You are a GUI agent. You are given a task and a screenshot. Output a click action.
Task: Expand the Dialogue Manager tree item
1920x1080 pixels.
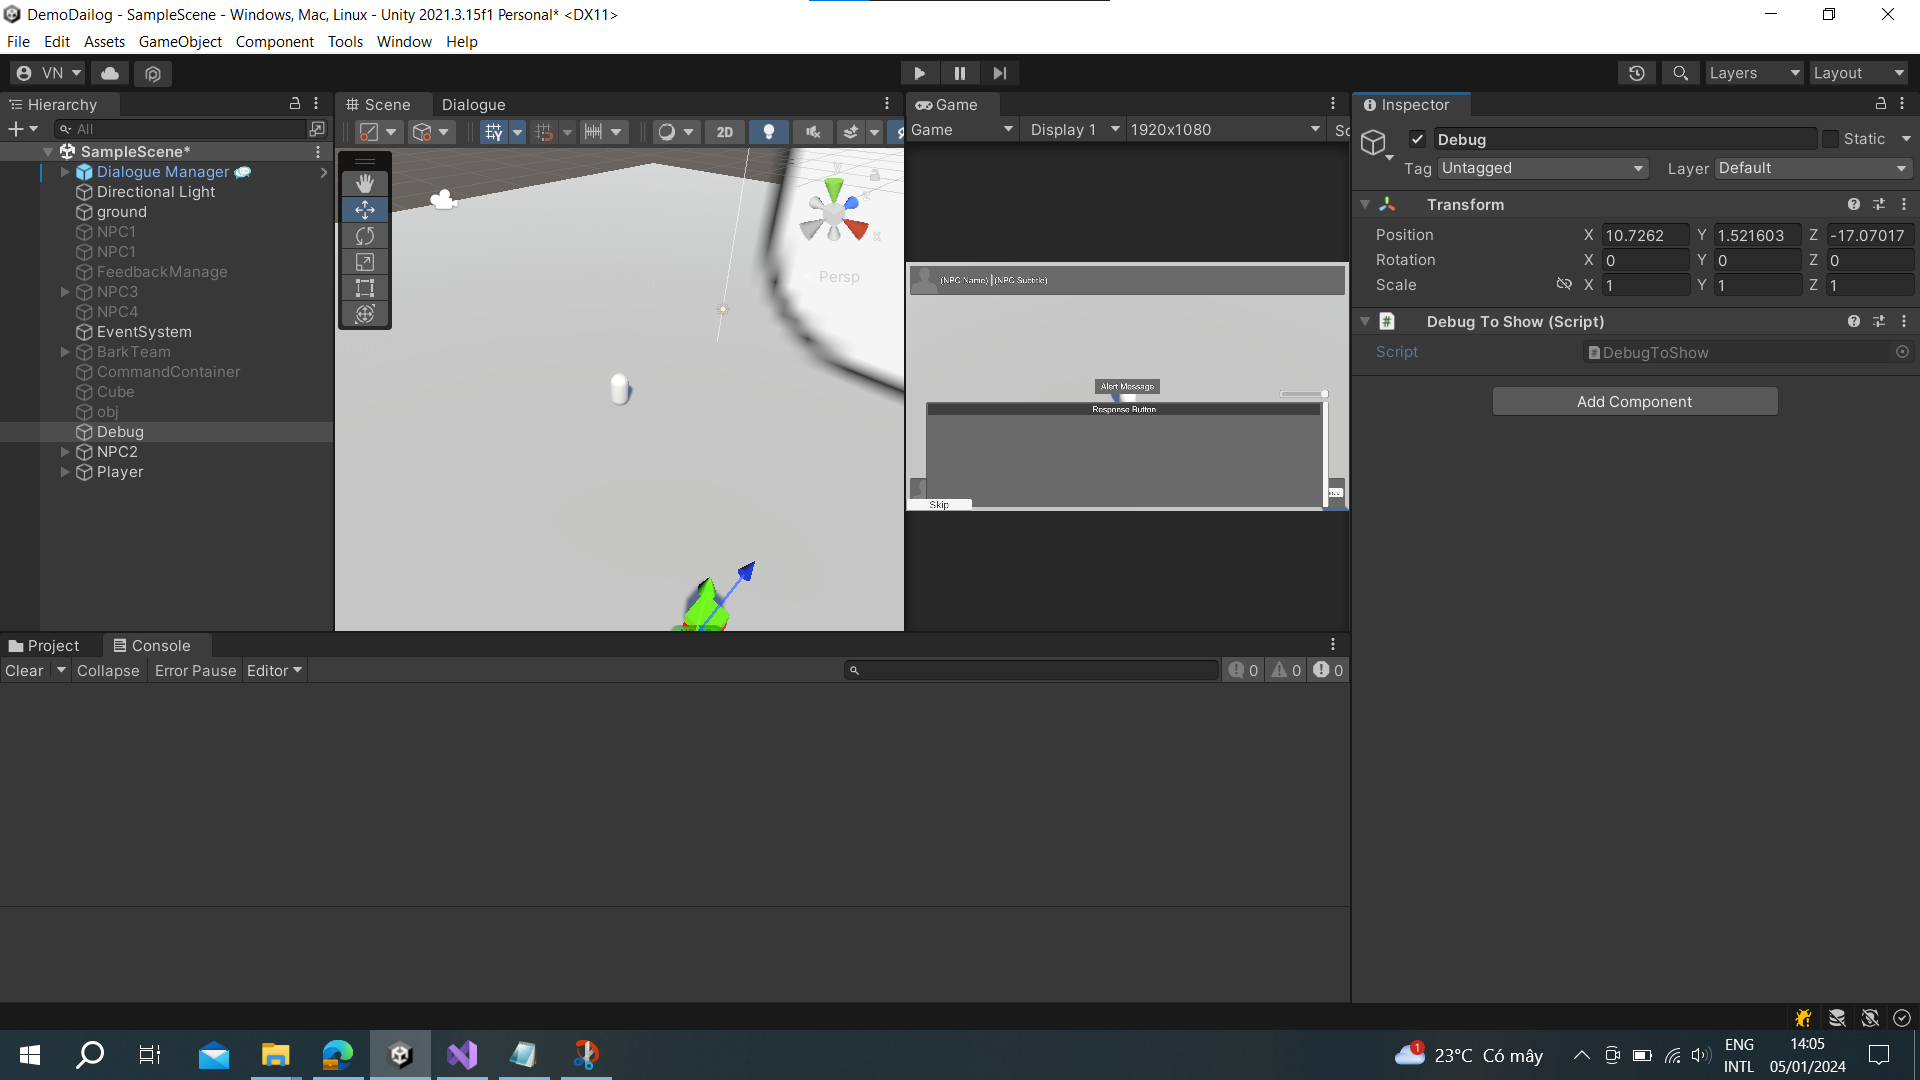tap(65, 172)
